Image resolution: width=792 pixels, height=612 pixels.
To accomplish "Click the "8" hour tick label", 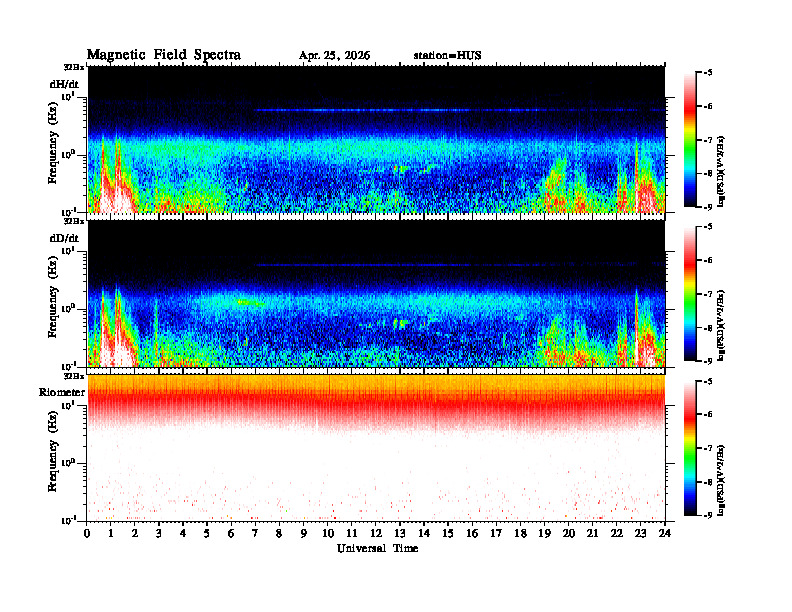I will (x=279, y=533).
